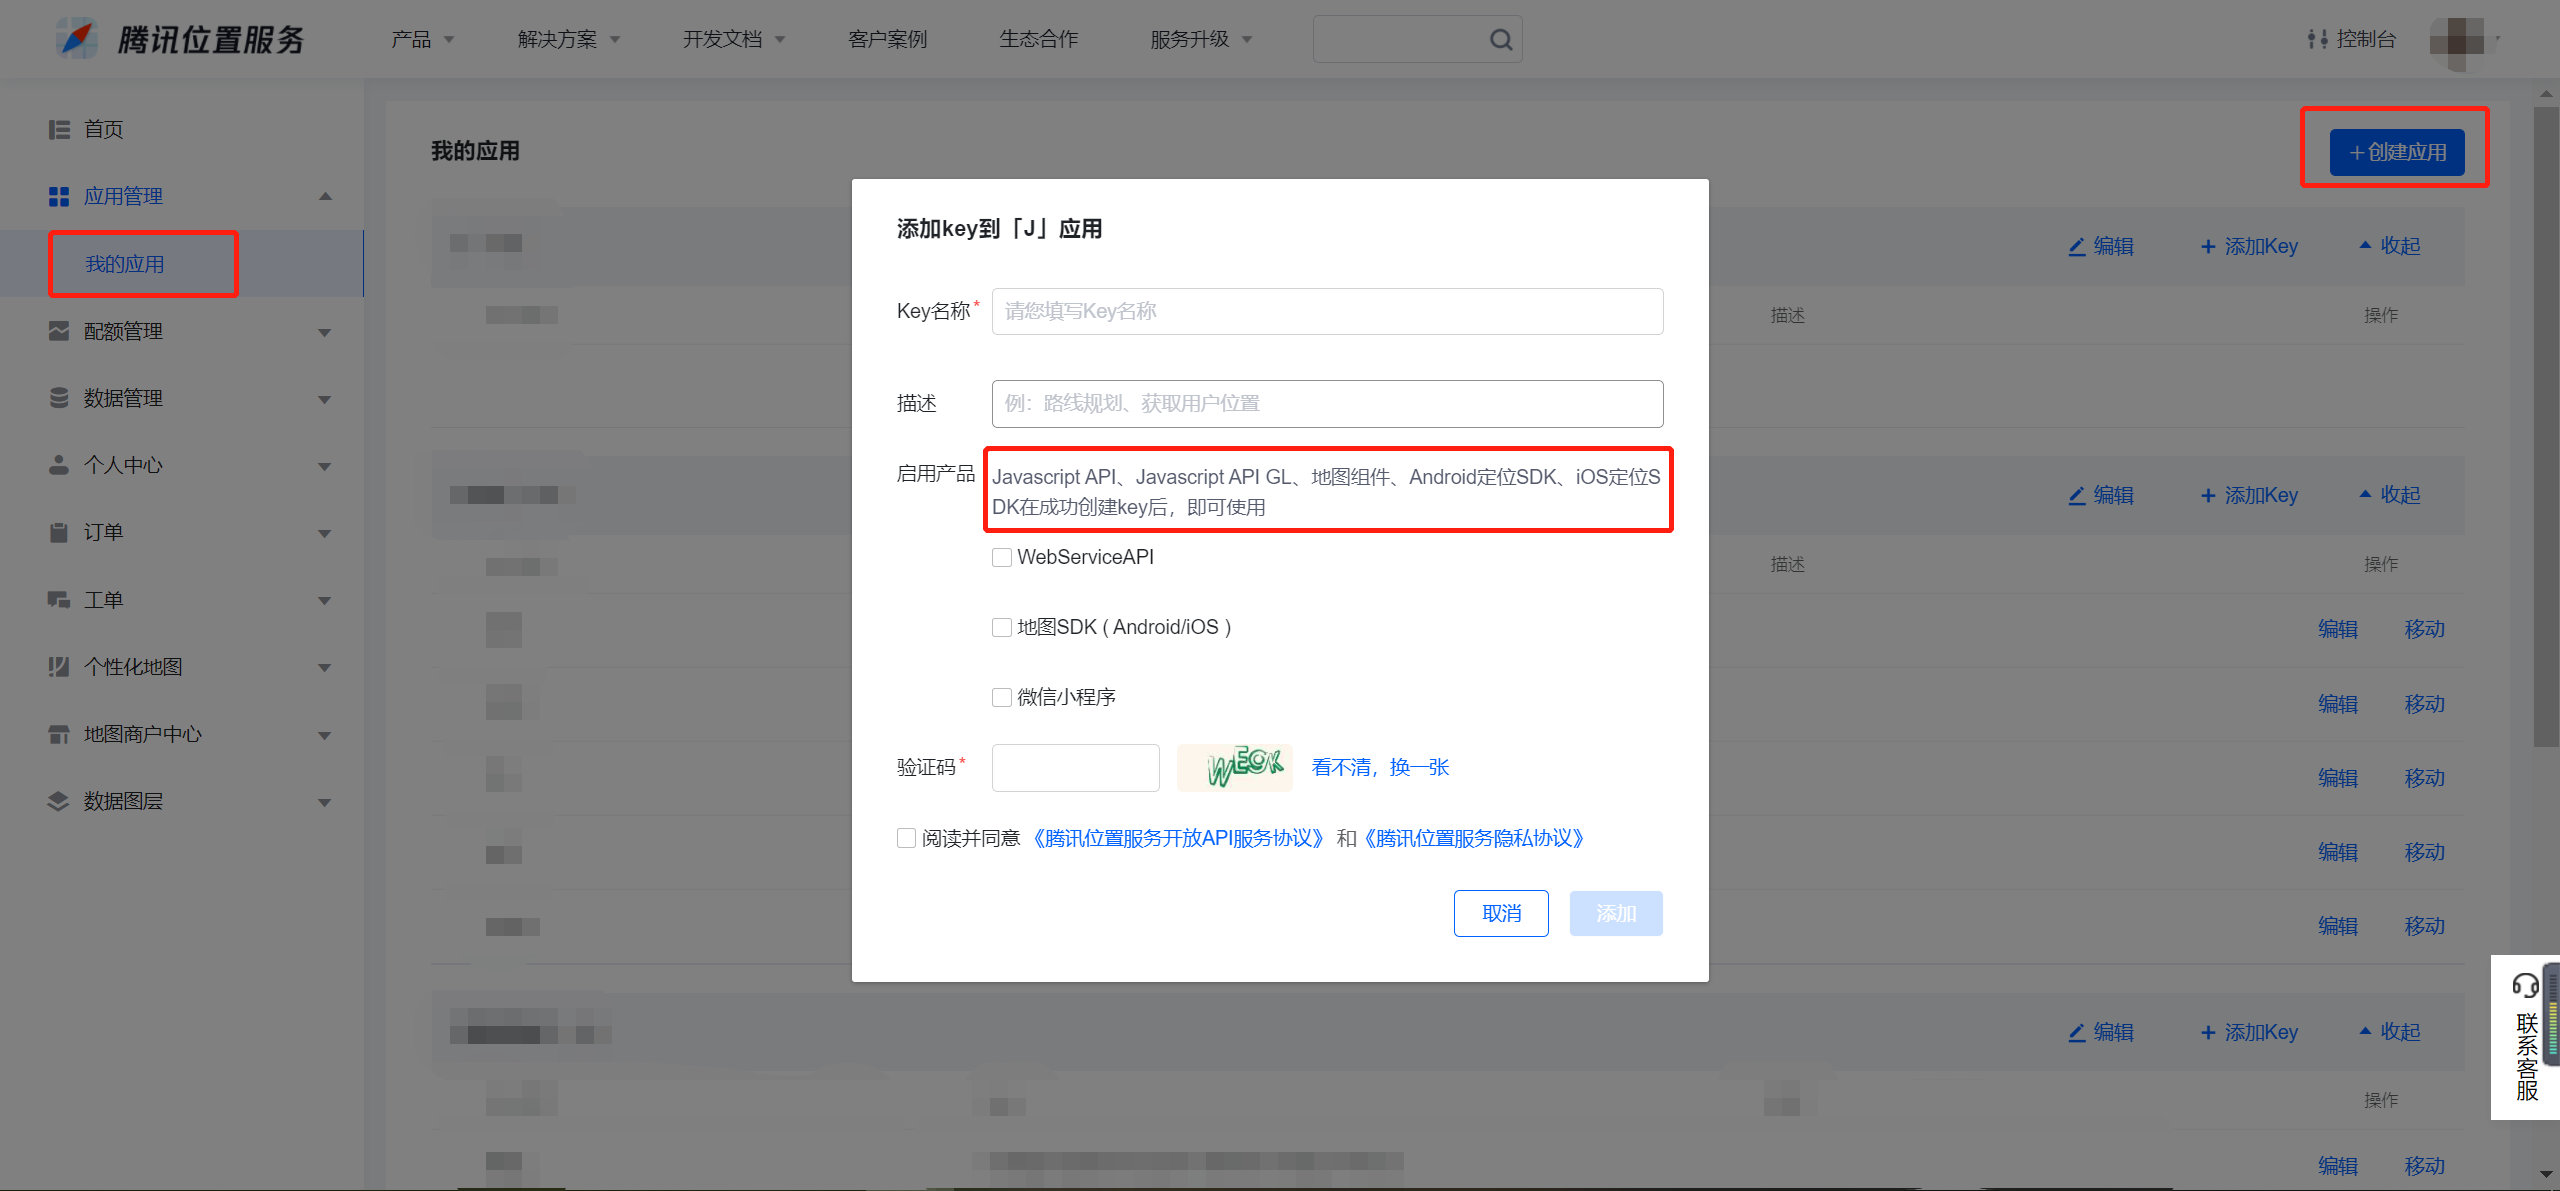Image resolution: width=2560 pixels, height=1191 pixels.
Task: Select 我的应用 in the sidebar
Action: [125, 264]
